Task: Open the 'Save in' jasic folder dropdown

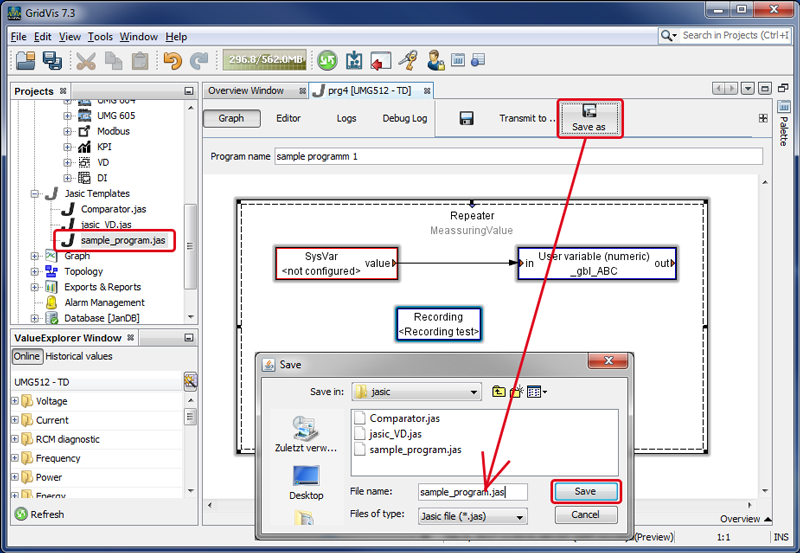Action: (473, 392)
